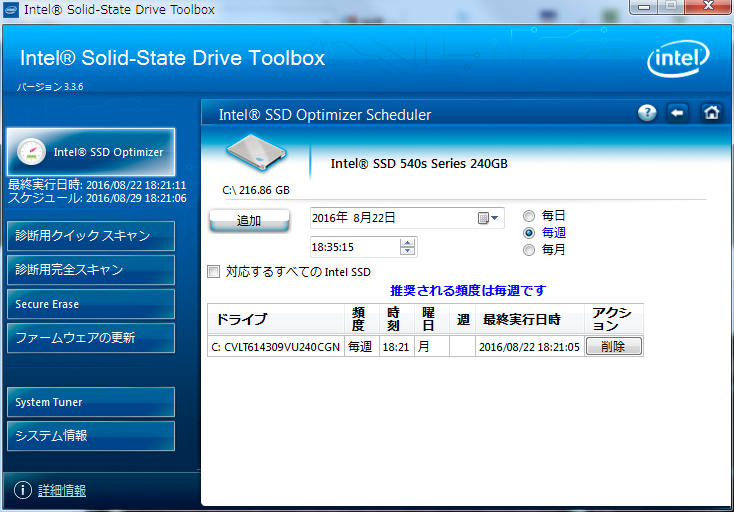Viewport: 734px width, 512px height.
Task: Click the 曜日 column header
Action: [432, 319]
